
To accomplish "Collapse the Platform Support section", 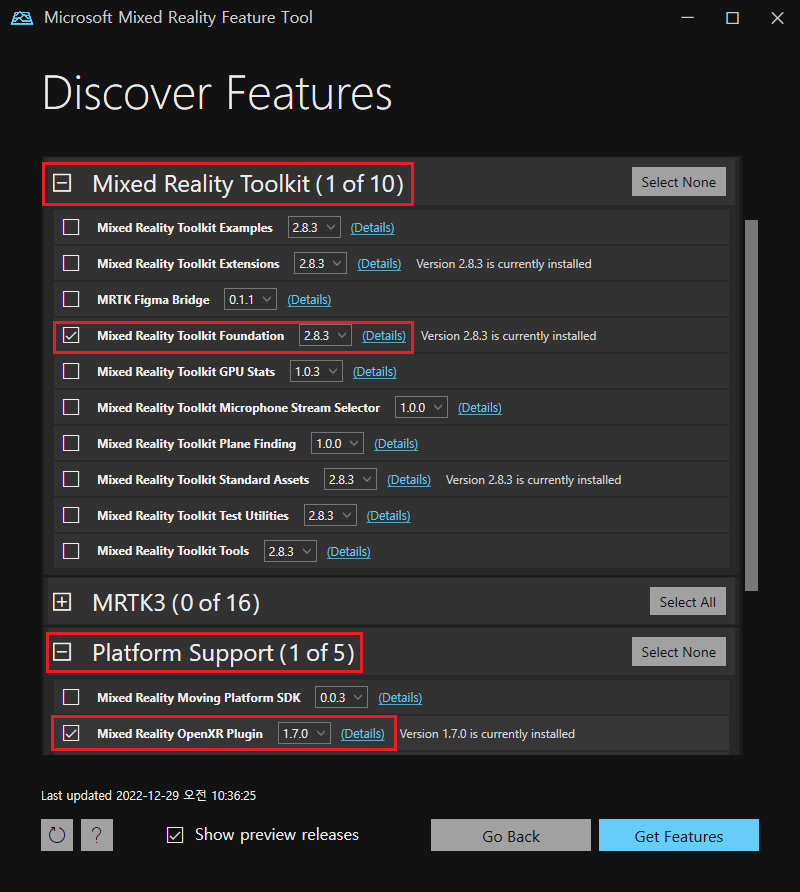I will point(62,652).
